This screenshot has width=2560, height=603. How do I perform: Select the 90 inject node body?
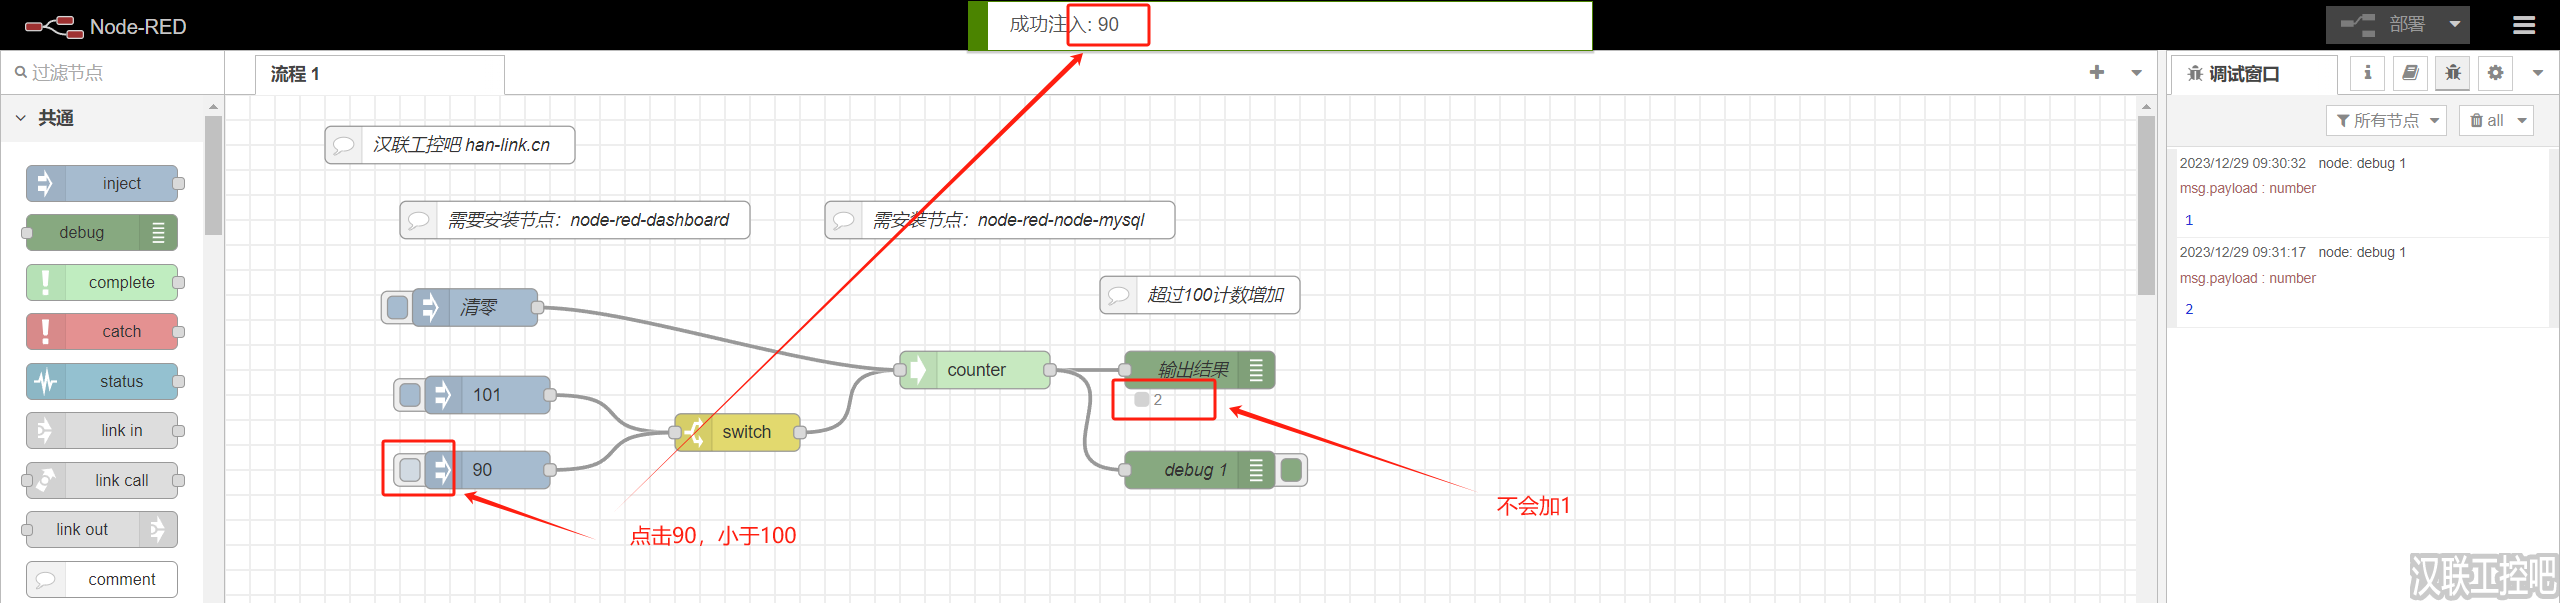[487, 469]
